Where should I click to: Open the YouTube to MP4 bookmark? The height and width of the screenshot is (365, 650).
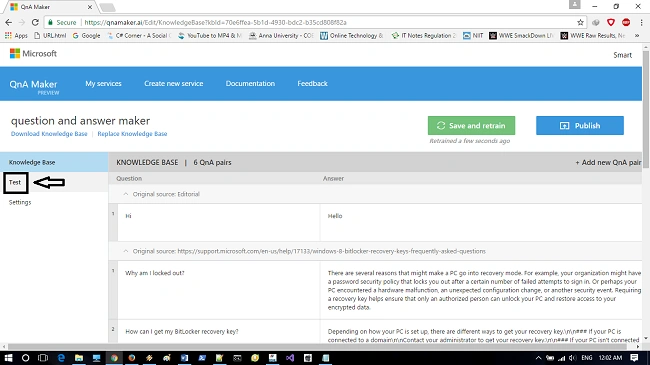click(210, 36)
